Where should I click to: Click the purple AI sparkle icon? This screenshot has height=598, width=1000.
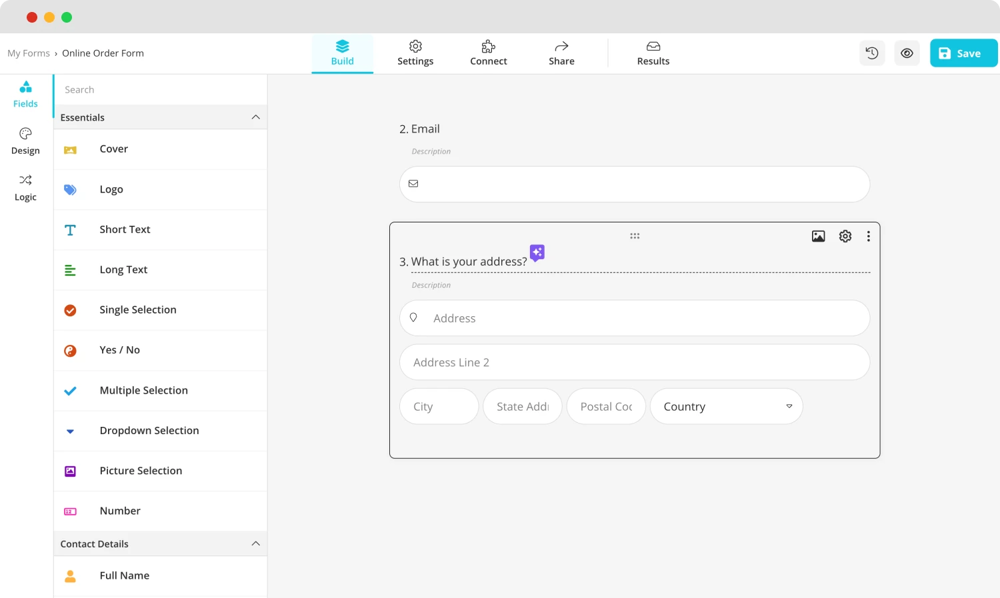pyautogui.click(x=537, y=253)
